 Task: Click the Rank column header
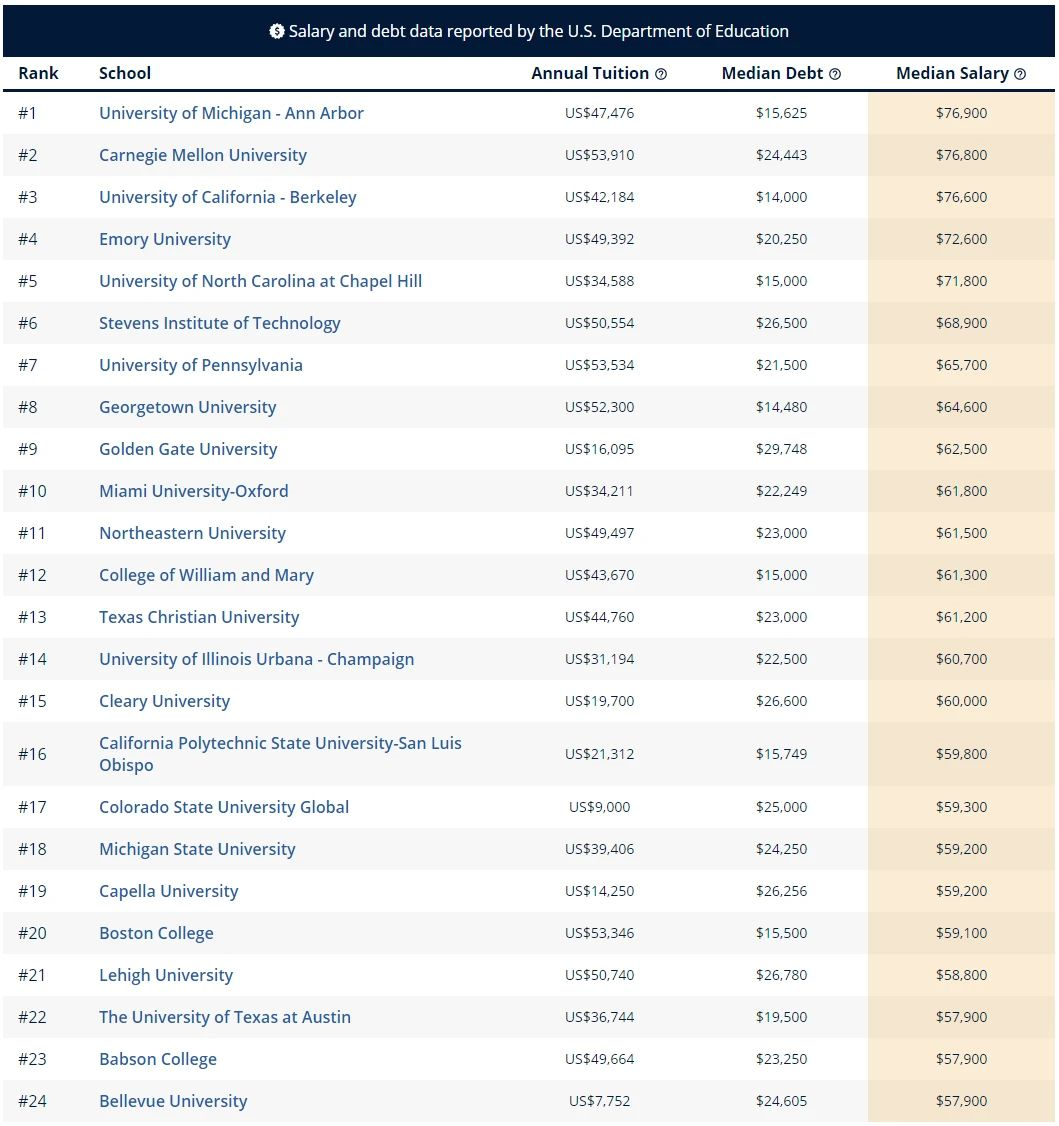point(38,73)
